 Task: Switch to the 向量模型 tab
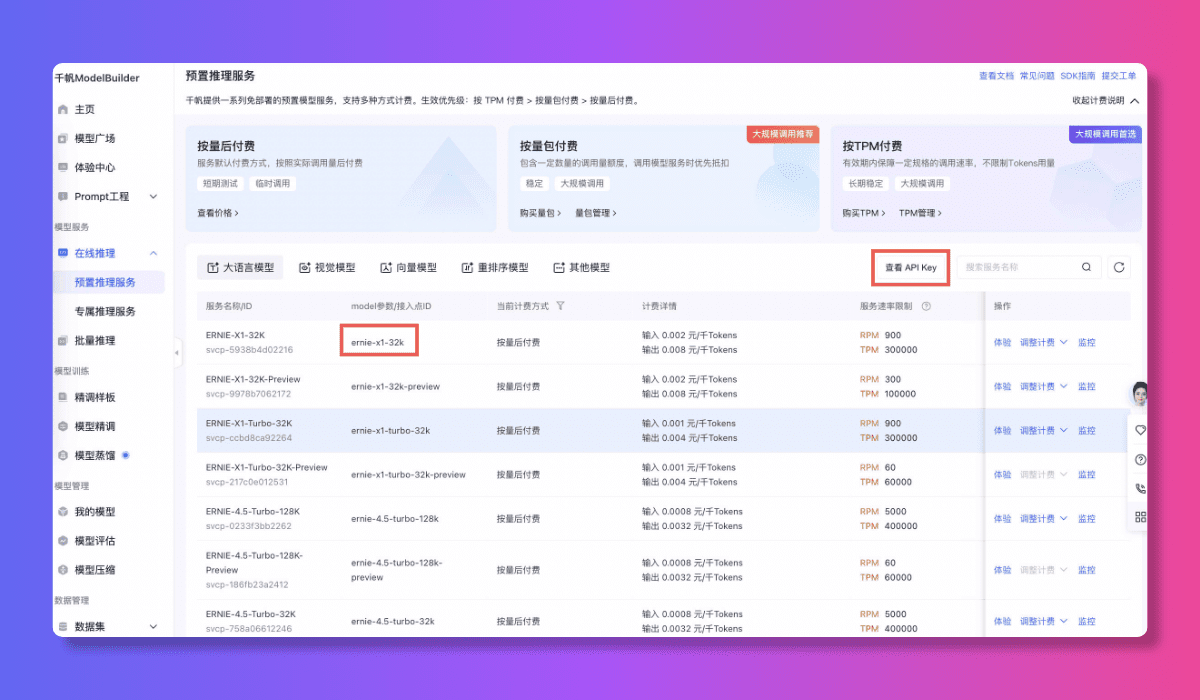point(408,267)
